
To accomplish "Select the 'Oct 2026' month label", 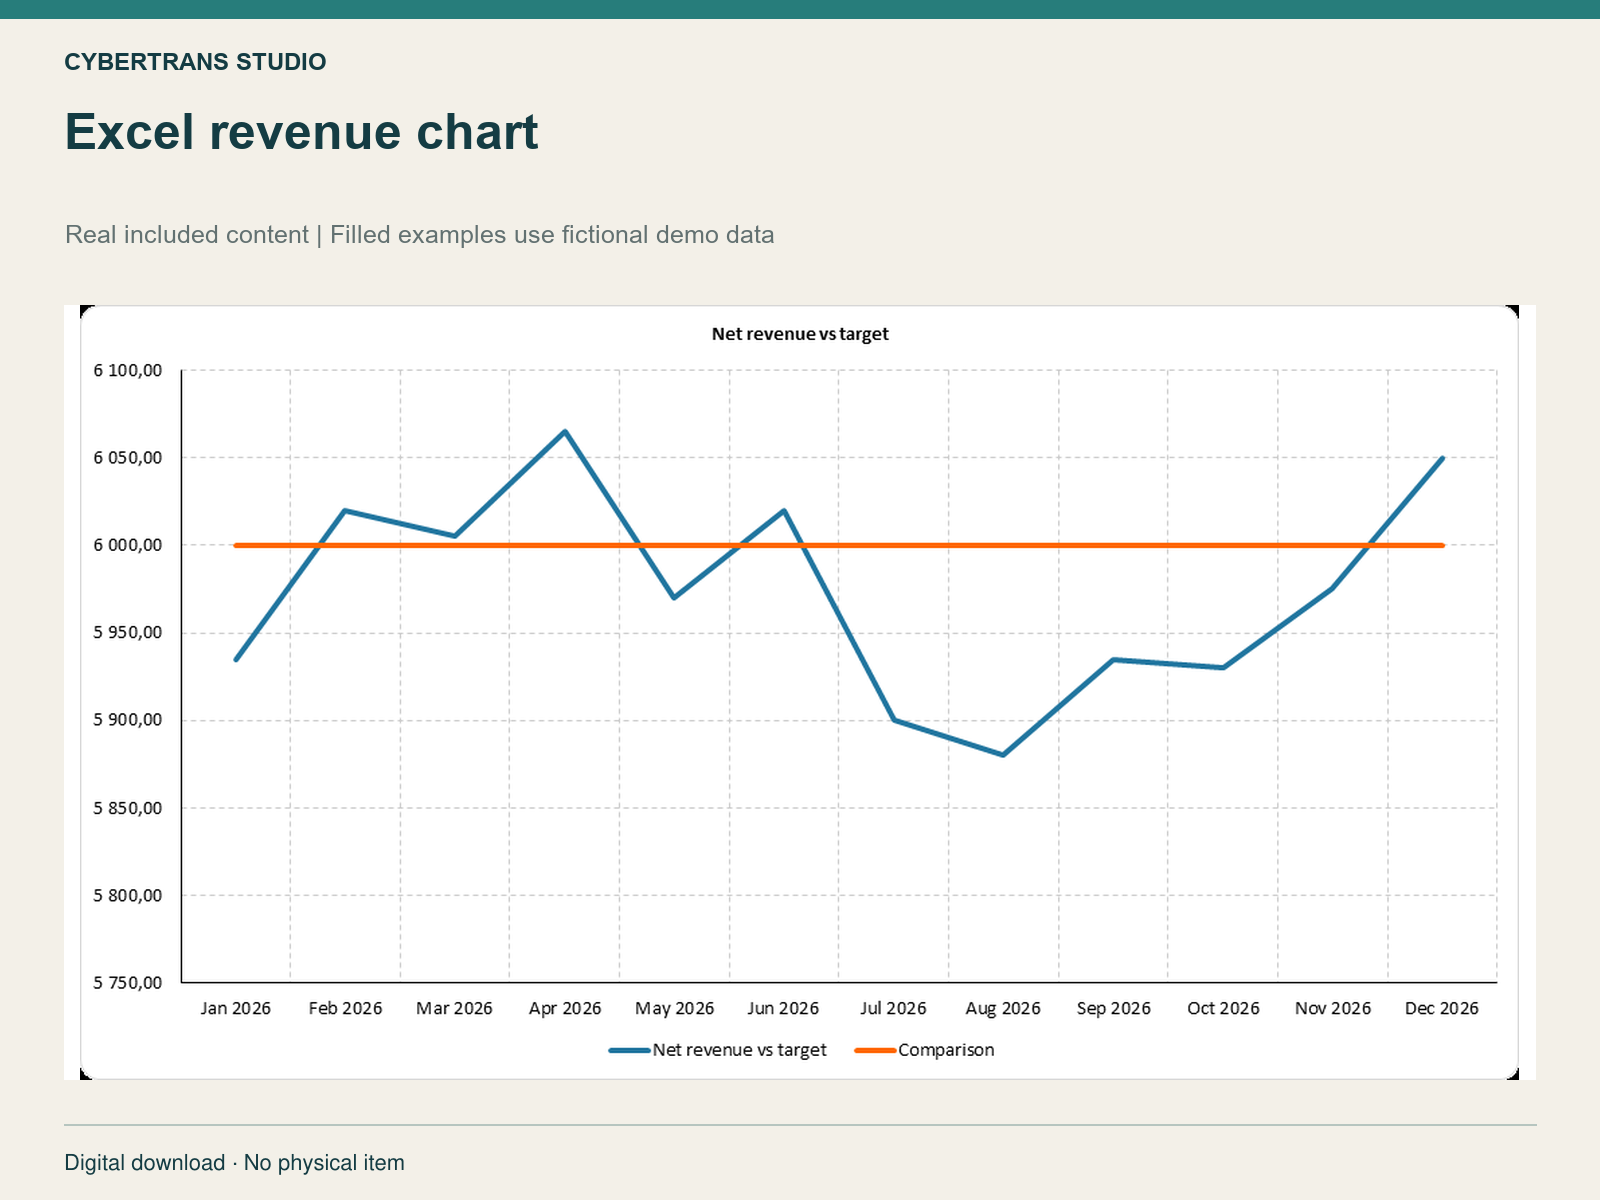I will pos(1223,1008).
